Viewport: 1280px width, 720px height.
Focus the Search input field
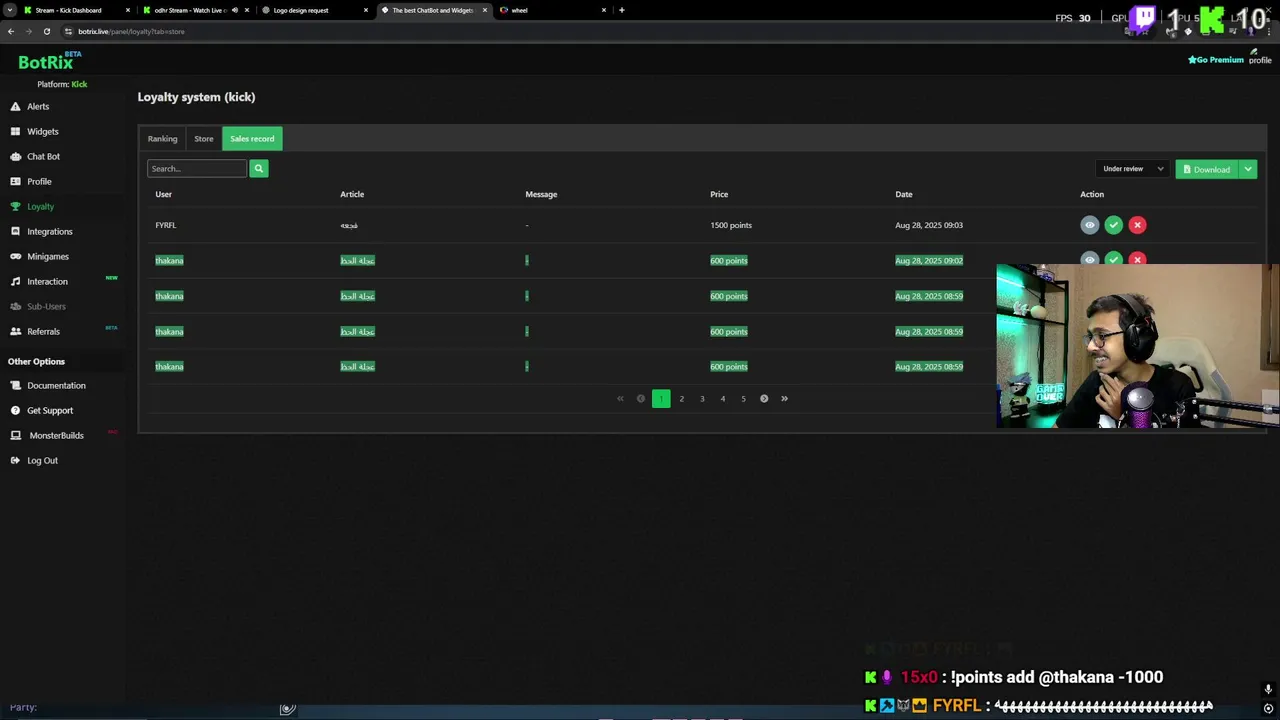tap(197, 168)
